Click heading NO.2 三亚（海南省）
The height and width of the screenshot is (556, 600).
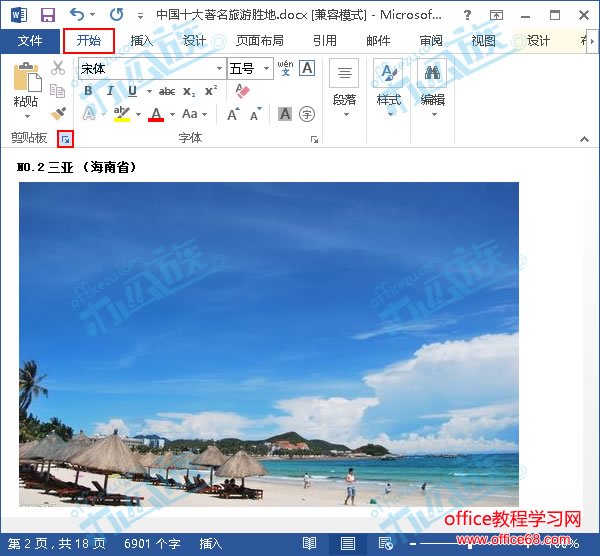77,167
